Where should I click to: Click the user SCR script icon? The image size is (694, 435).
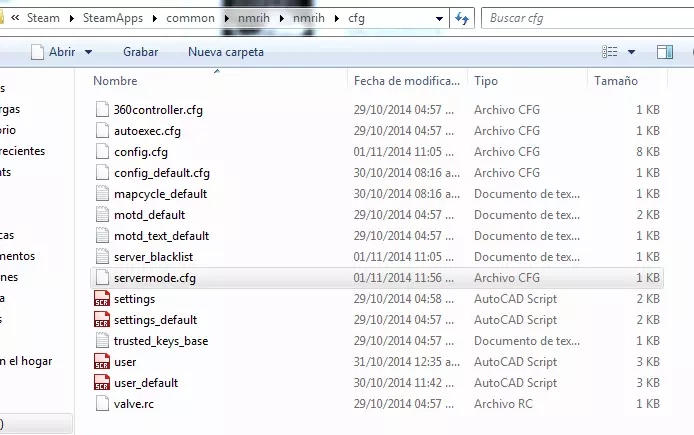[x=102, y=362]
